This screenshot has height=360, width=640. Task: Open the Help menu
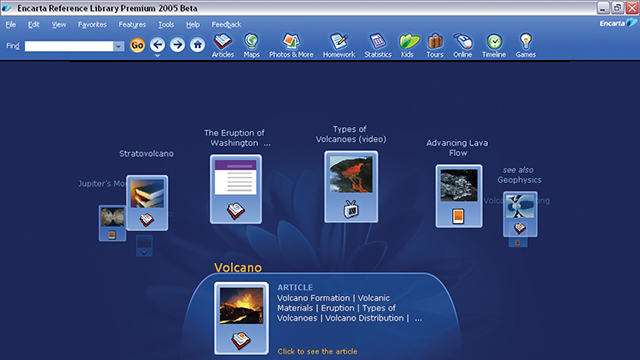click(193, 24)
